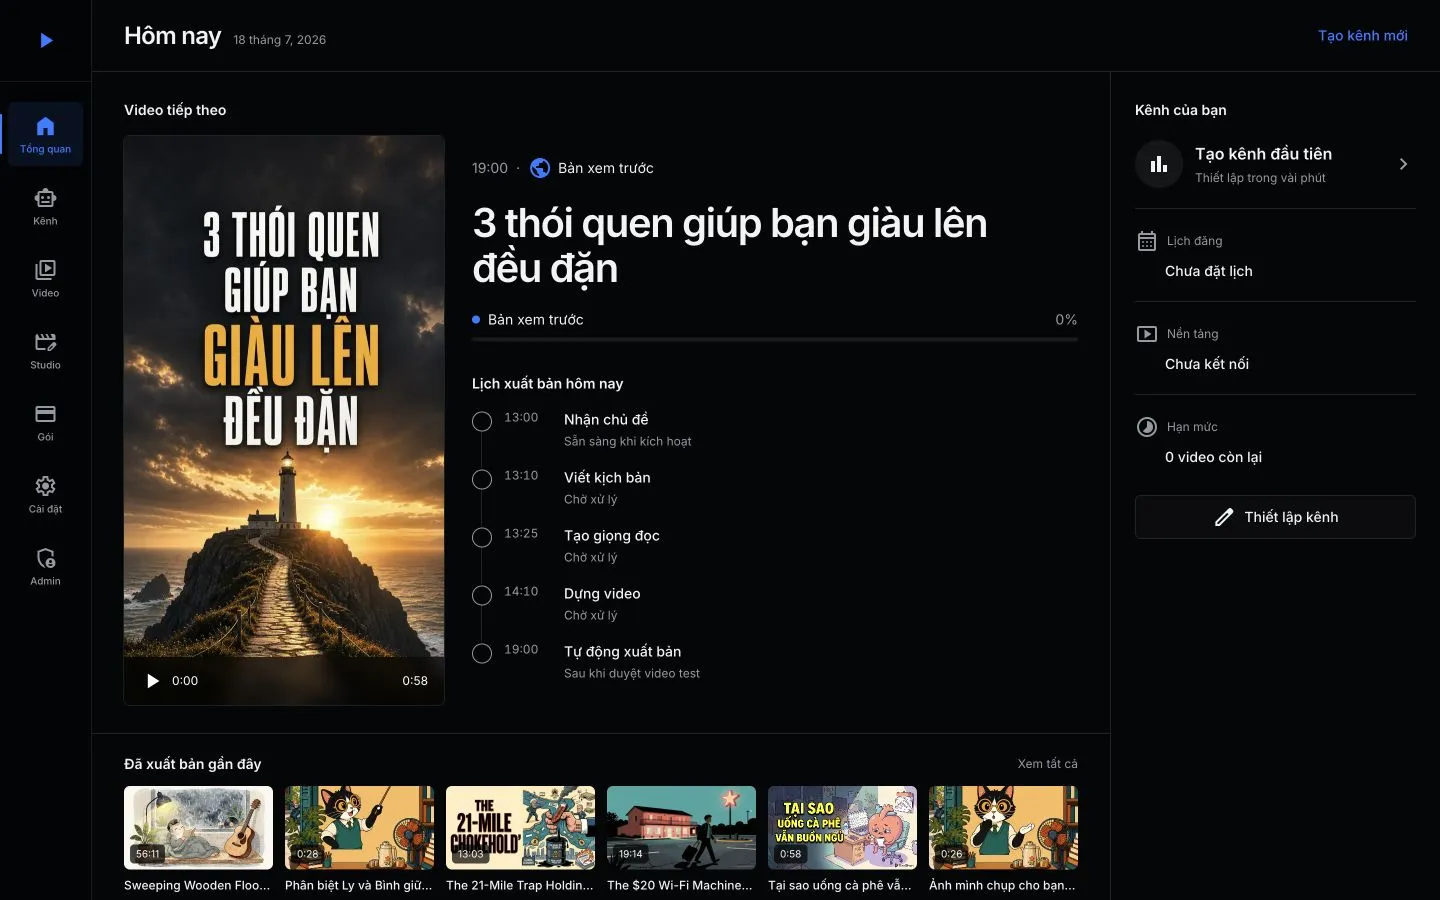Open the Gói card icon in sidebar
1440x900 pixels.
(x=45, y=414)
